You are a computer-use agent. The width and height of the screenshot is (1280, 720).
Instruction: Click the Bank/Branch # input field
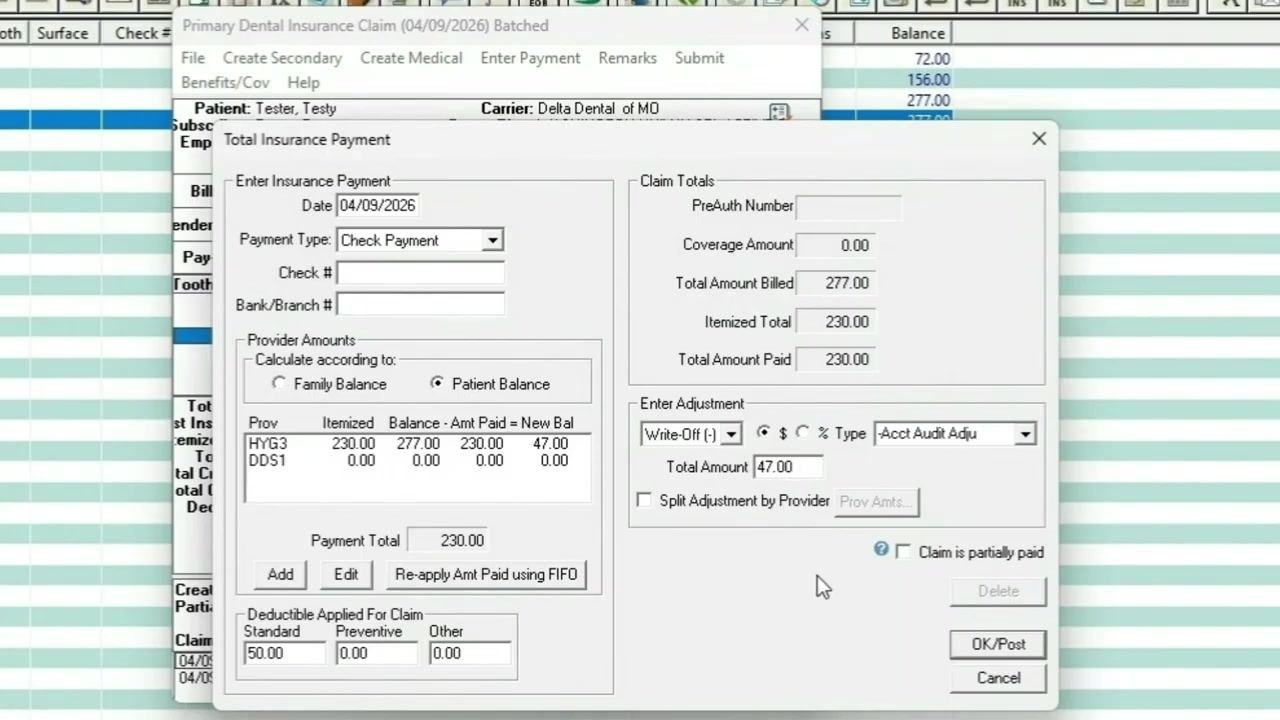(x=420, y=304)
